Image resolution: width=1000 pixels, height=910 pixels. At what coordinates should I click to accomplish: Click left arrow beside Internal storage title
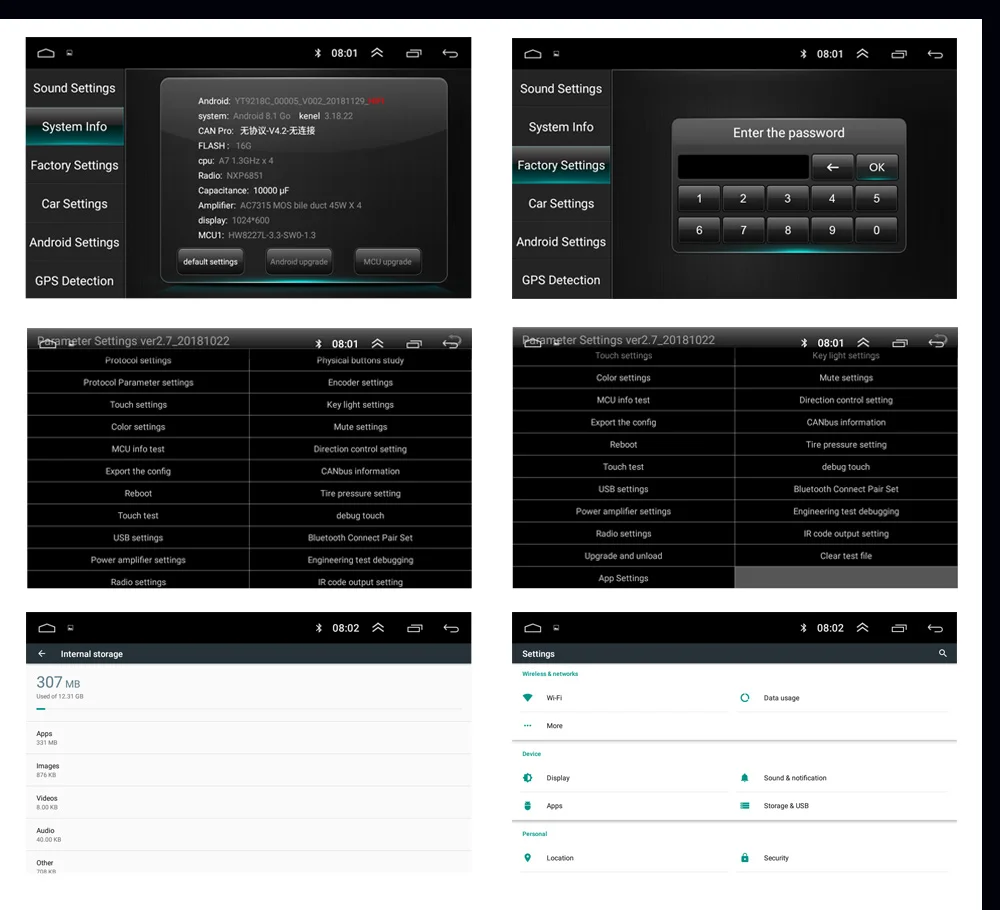[42, 654]
